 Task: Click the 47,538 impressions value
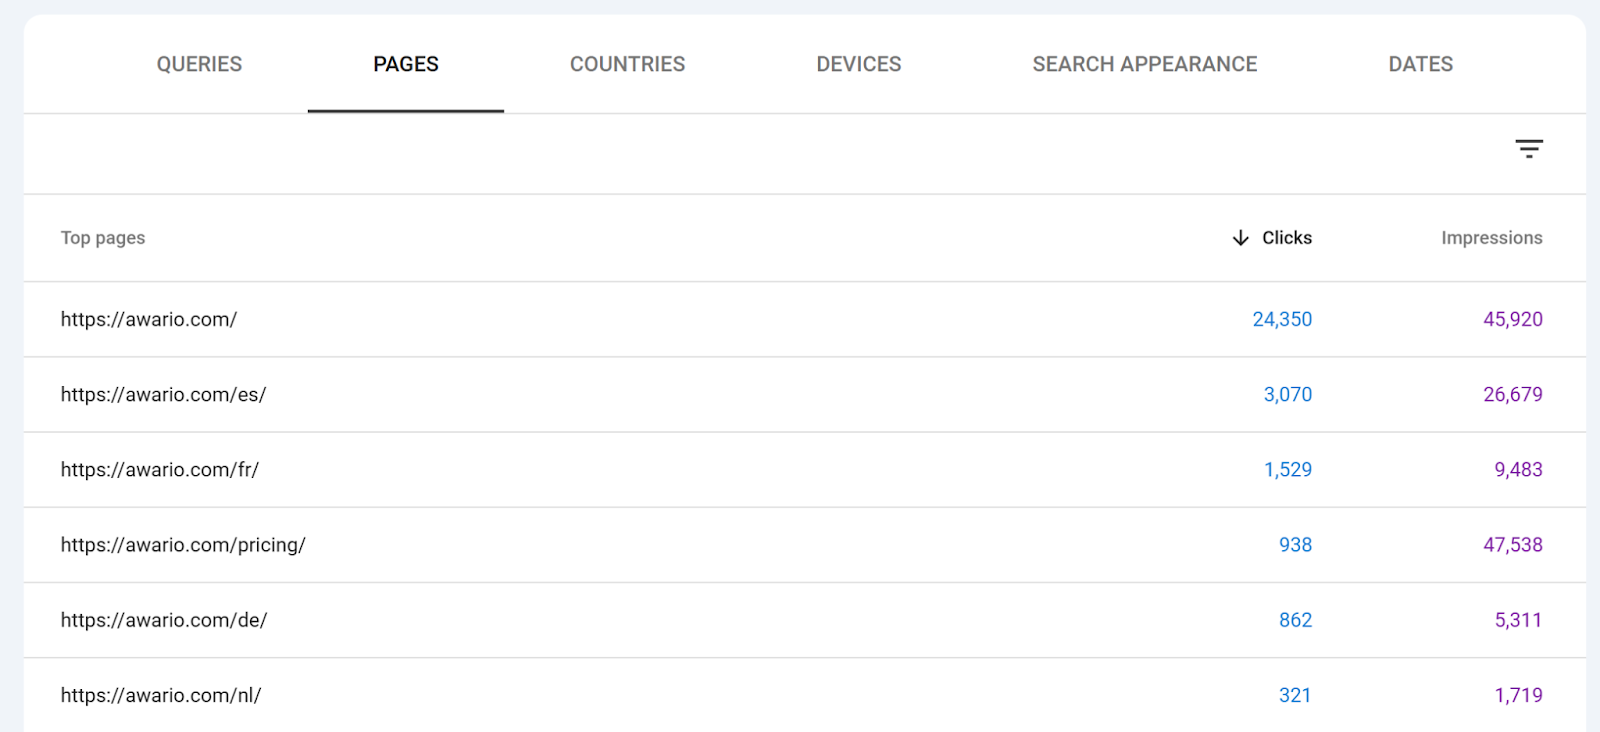pos(1513,545)
